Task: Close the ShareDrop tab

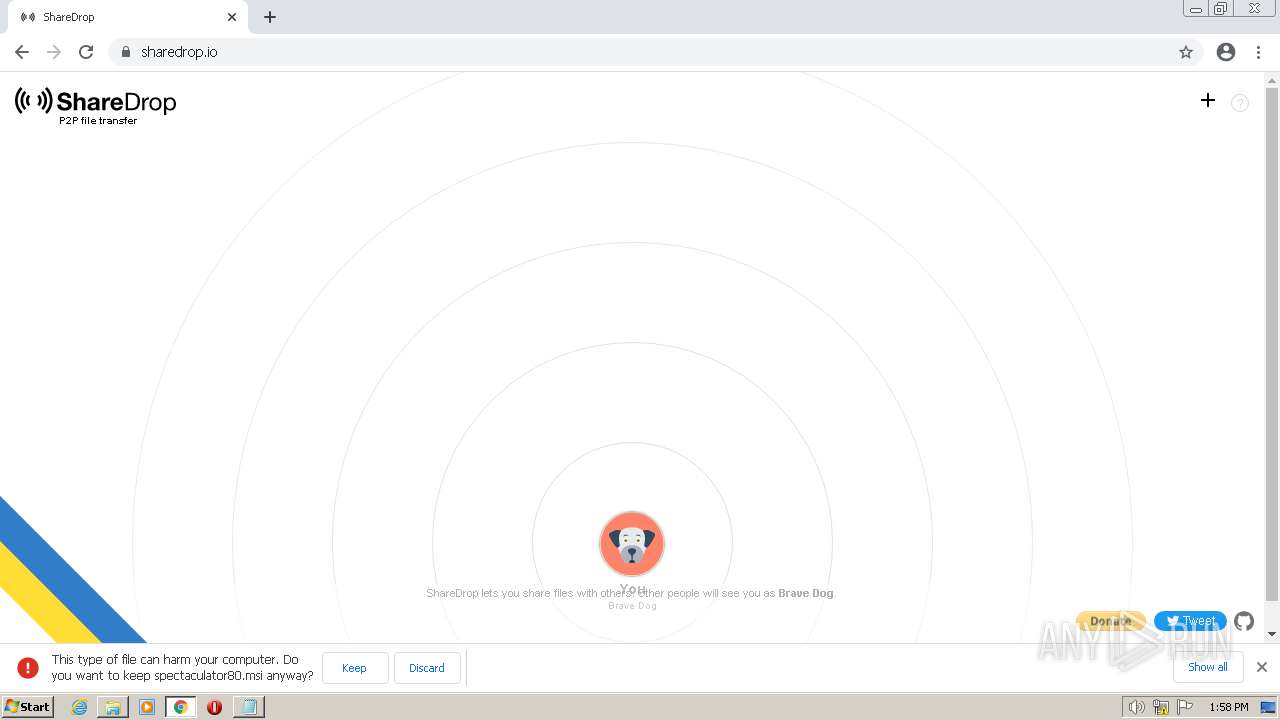Action: click(x=232, y=17)
